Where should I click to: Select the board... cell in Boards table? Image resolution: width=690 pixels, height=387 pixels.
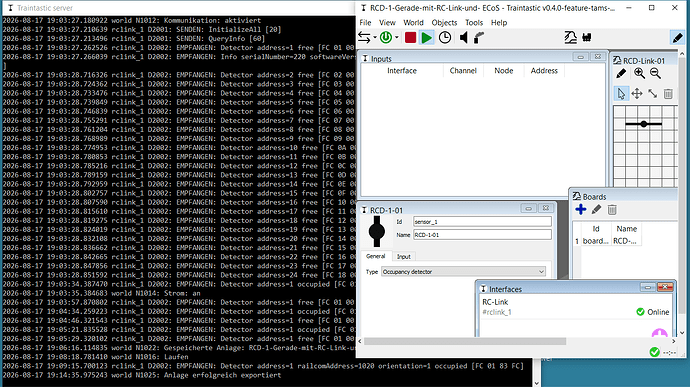[x=595, y=241]
